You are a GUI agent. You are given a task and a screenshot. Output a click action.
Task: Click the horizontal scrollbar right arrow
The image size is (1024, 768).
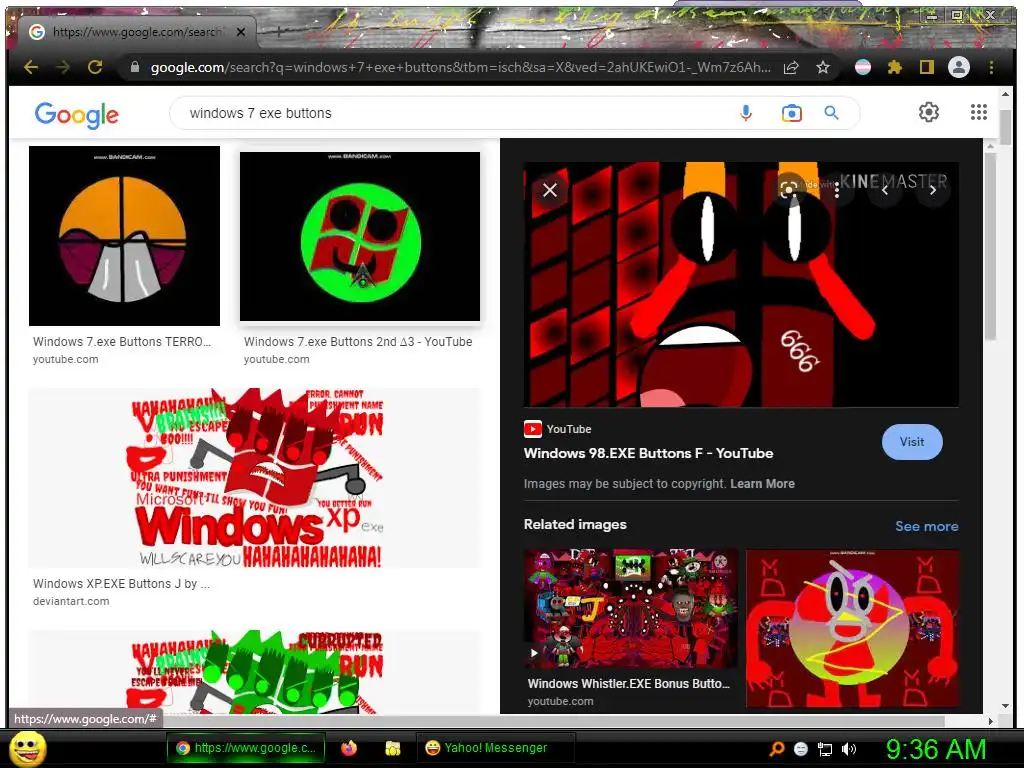tap(991, 721)
